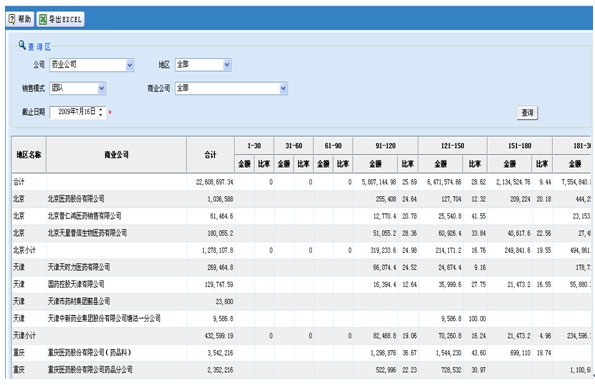Viewport: 595px width, 385px height.
Task: Click 比率 subheader under 91-120
Action: pyautogui.click(x=408, y=164)
